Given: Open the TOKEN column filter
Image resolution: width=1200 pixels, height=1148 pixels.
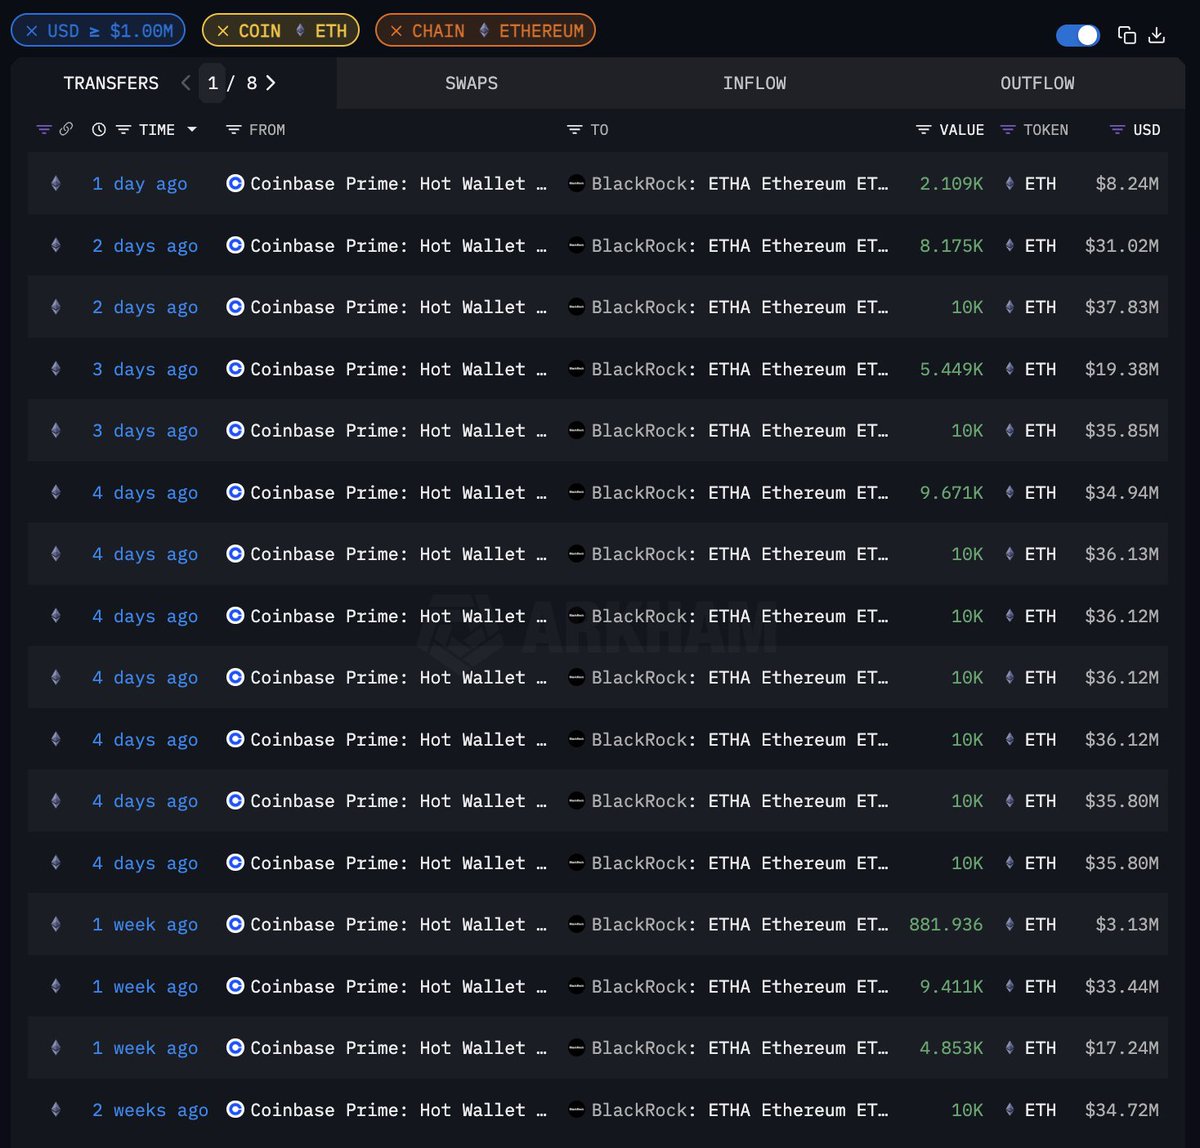Looking at the screenshot, I should click(1008, 130).
